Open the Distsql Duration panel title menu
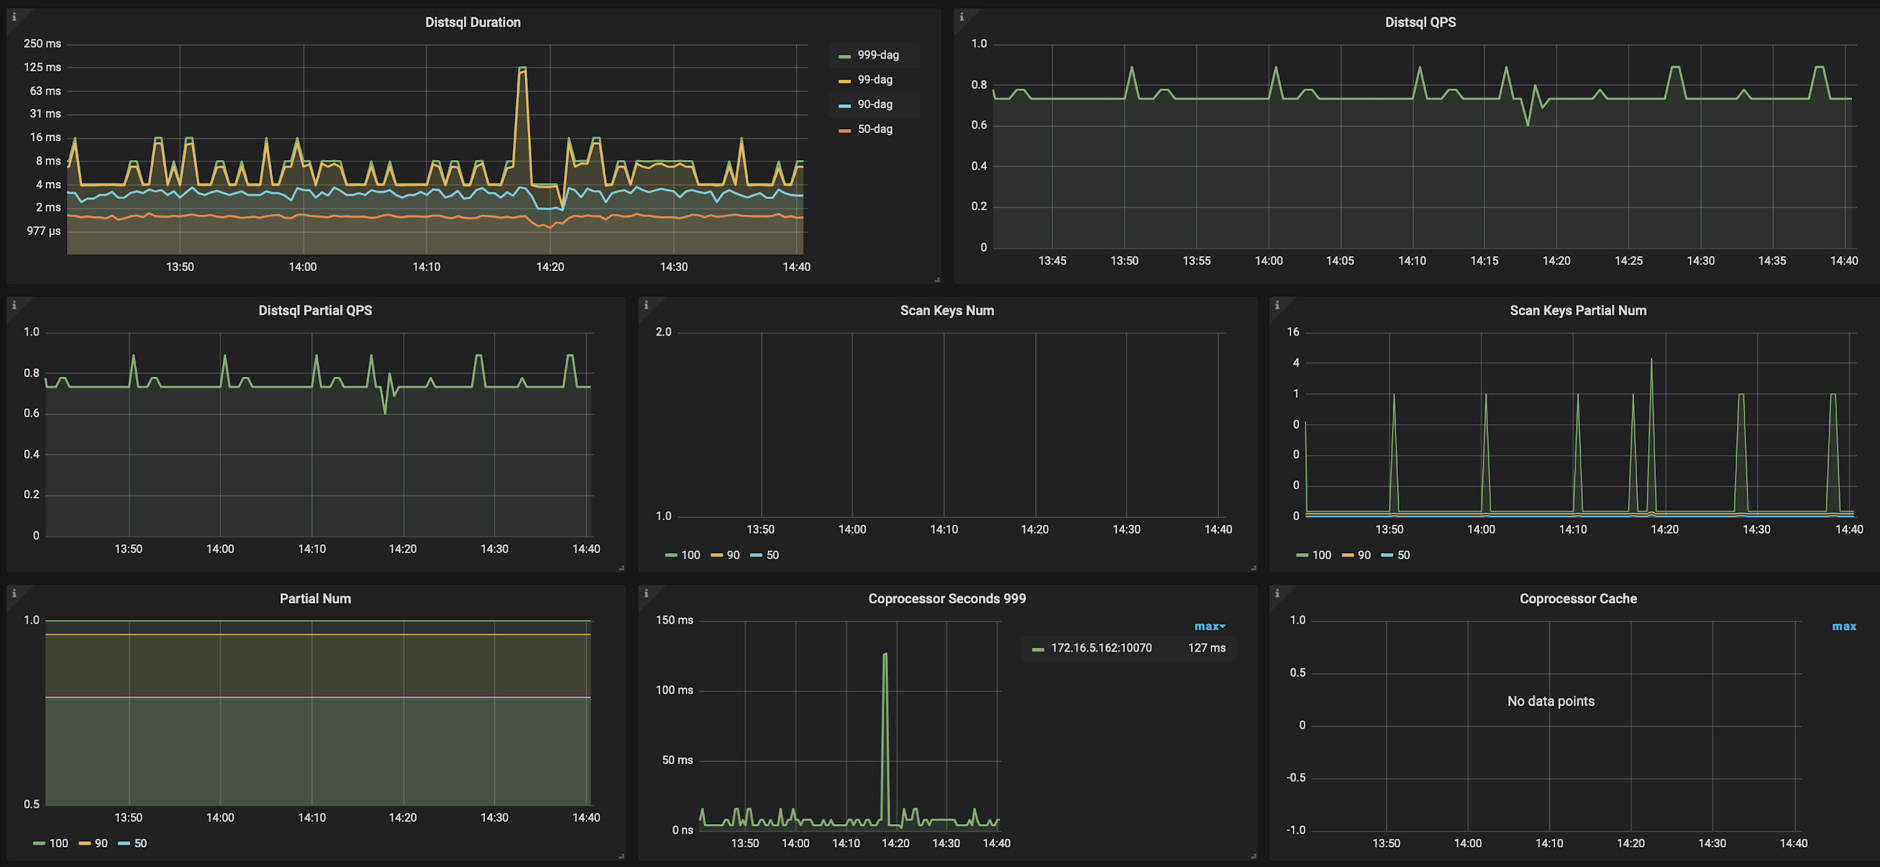Viewport: 1880px width, 867px height. pos(472,22)
